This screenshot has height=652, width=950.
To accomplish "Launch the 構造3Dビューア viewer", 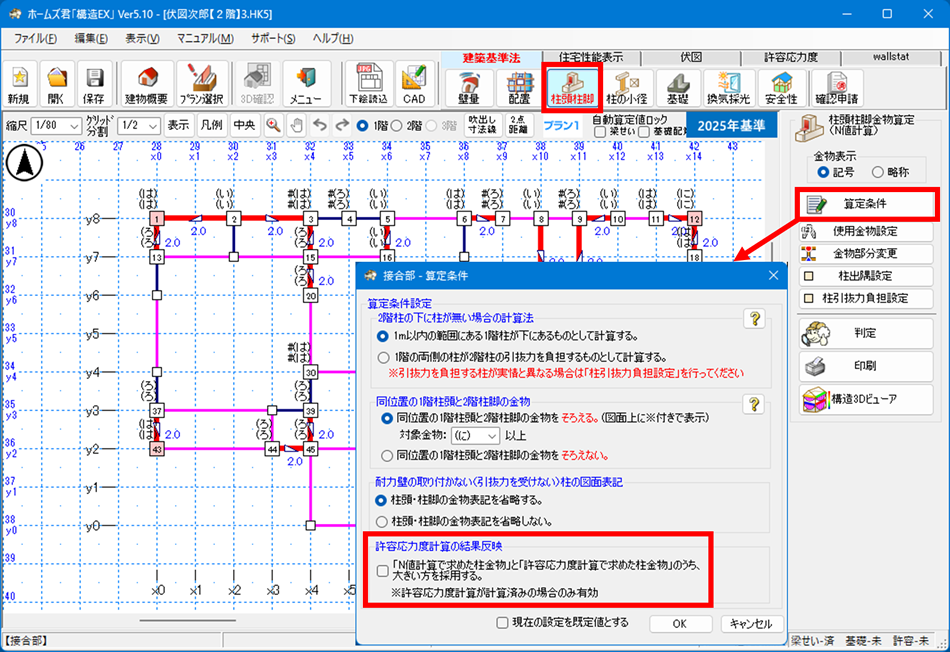I will pyautogui.click(x=865, y=397).
